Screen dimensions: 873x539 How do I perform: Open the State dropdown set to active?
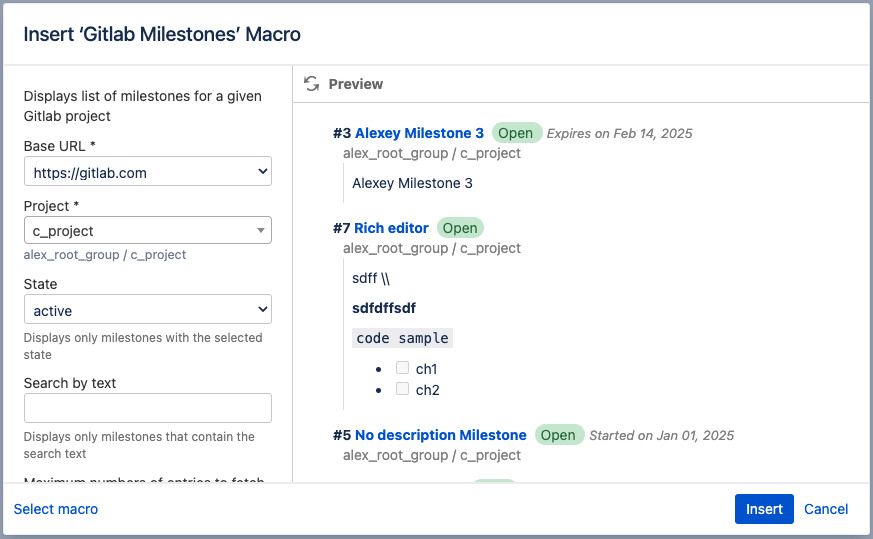(148, 310)
